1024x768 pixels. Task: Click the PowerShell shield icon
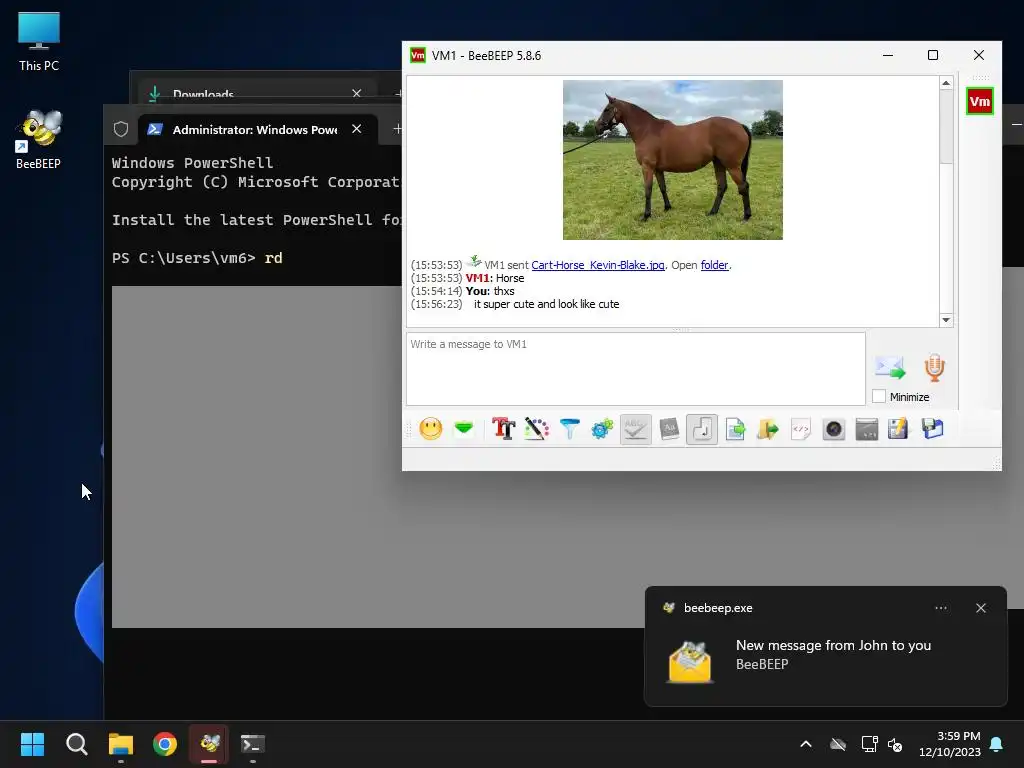pos(121,129)
